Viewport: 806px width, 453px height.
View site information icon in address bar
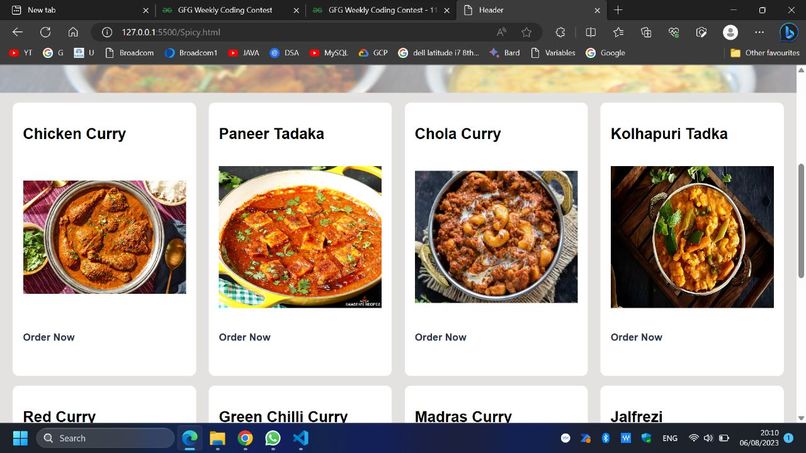tap(107, 32)
